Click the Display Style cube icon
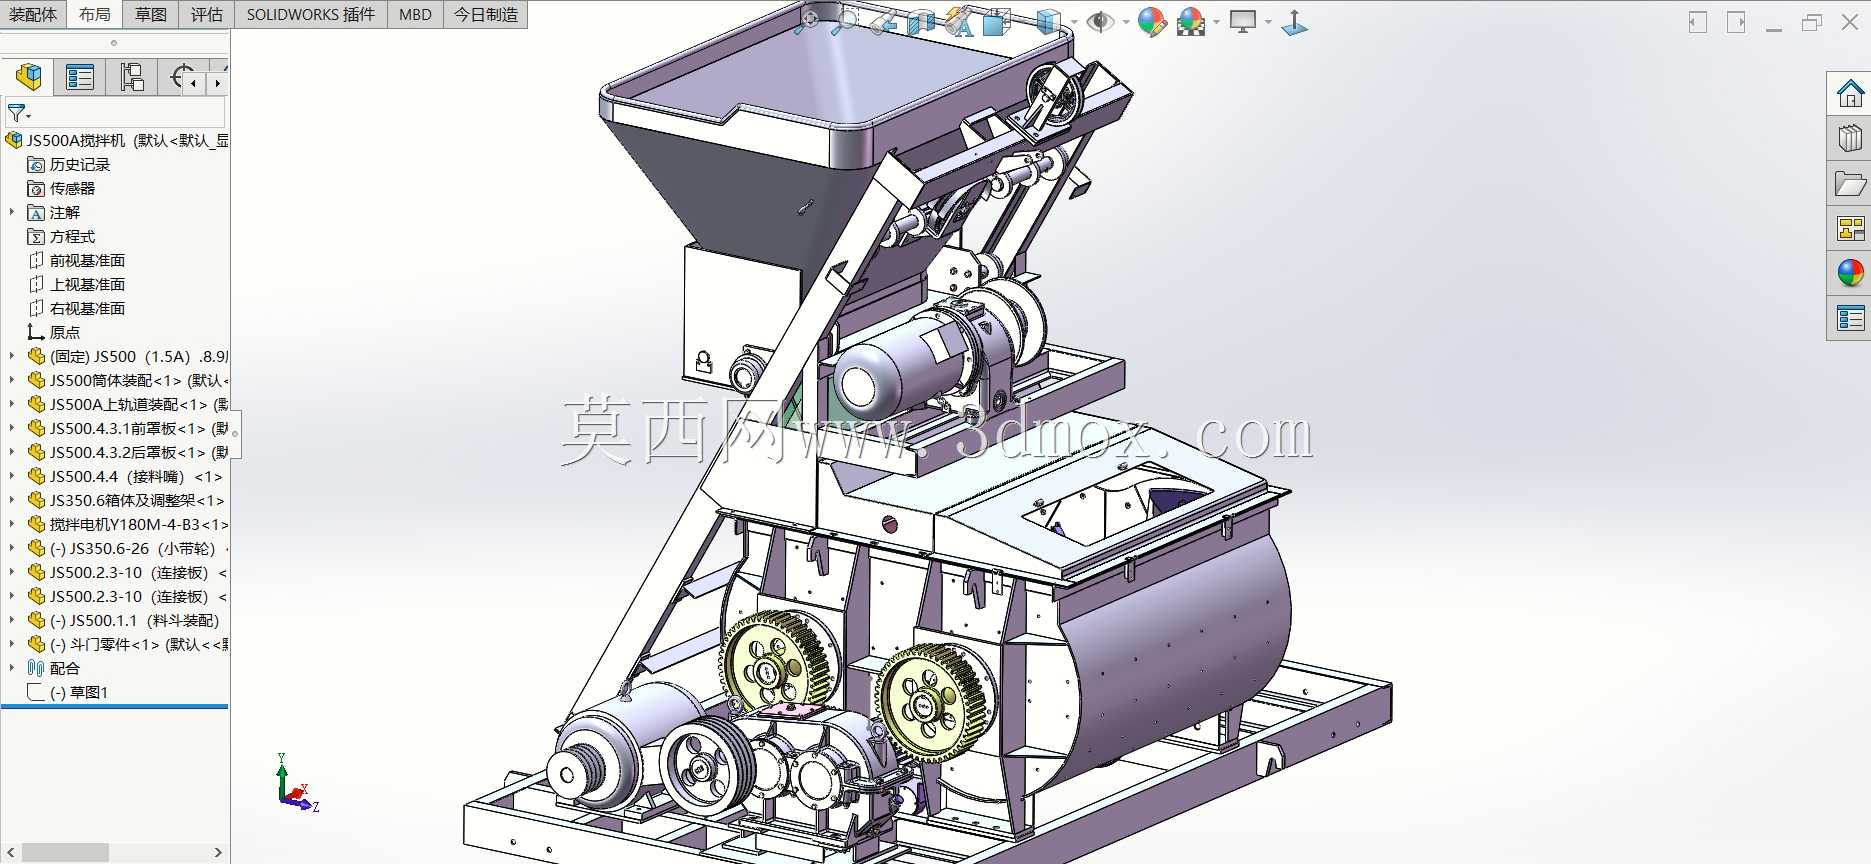 [1047, 21]
